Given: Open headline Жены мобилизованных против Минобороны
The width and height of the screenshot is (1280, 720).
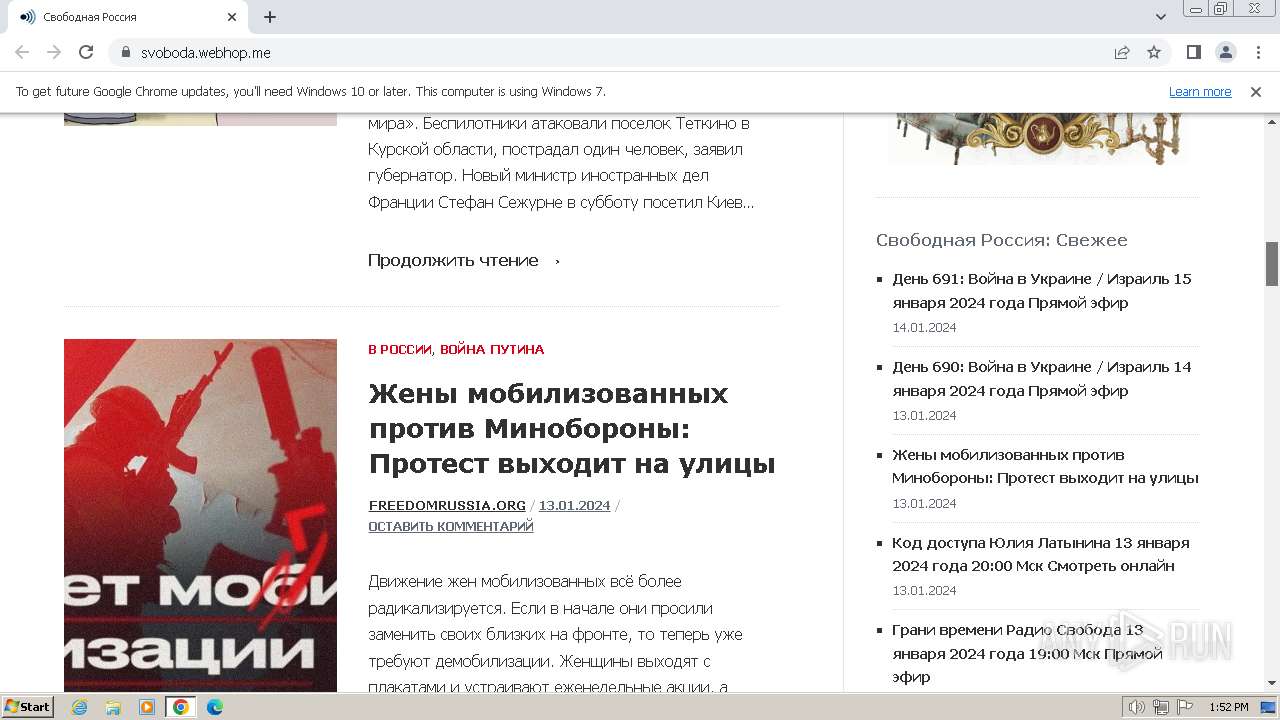Looking at the screenshot, I should point(572,428).
